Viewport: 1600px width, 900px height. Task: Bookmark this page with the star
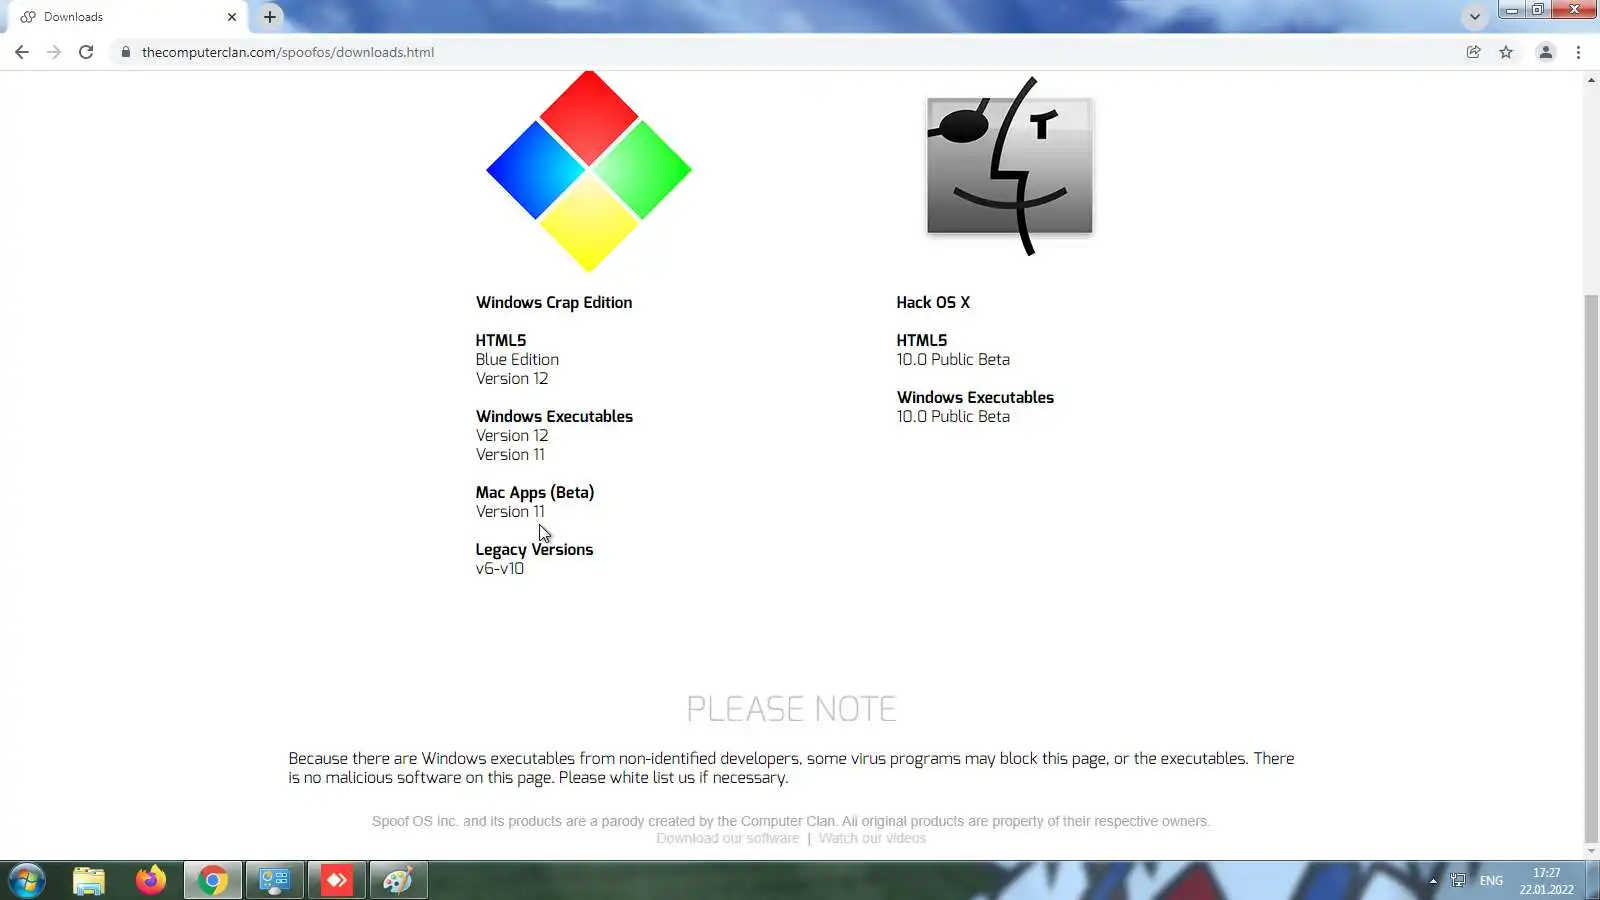[x=1506, y=52]
